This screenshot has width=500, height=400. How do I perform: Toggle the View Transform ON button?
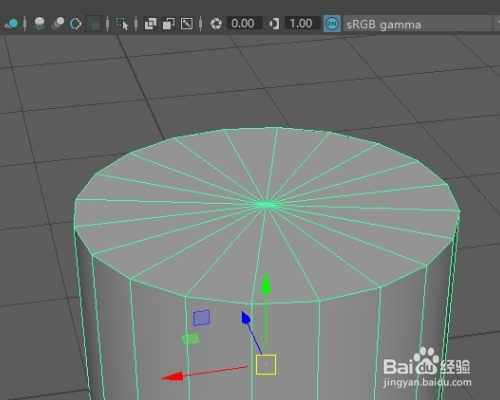tap(332, 24)
